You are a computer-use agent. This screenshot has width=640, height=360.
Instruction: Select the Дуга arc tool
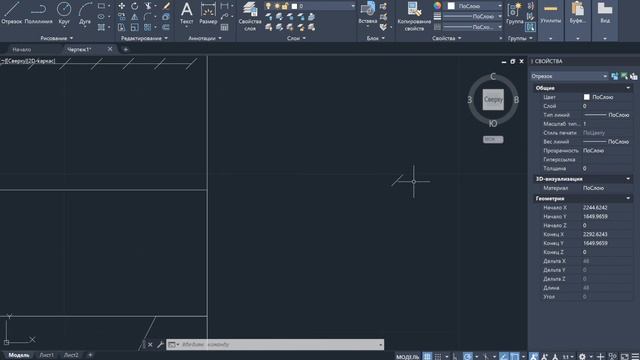(x=85, y=13)
